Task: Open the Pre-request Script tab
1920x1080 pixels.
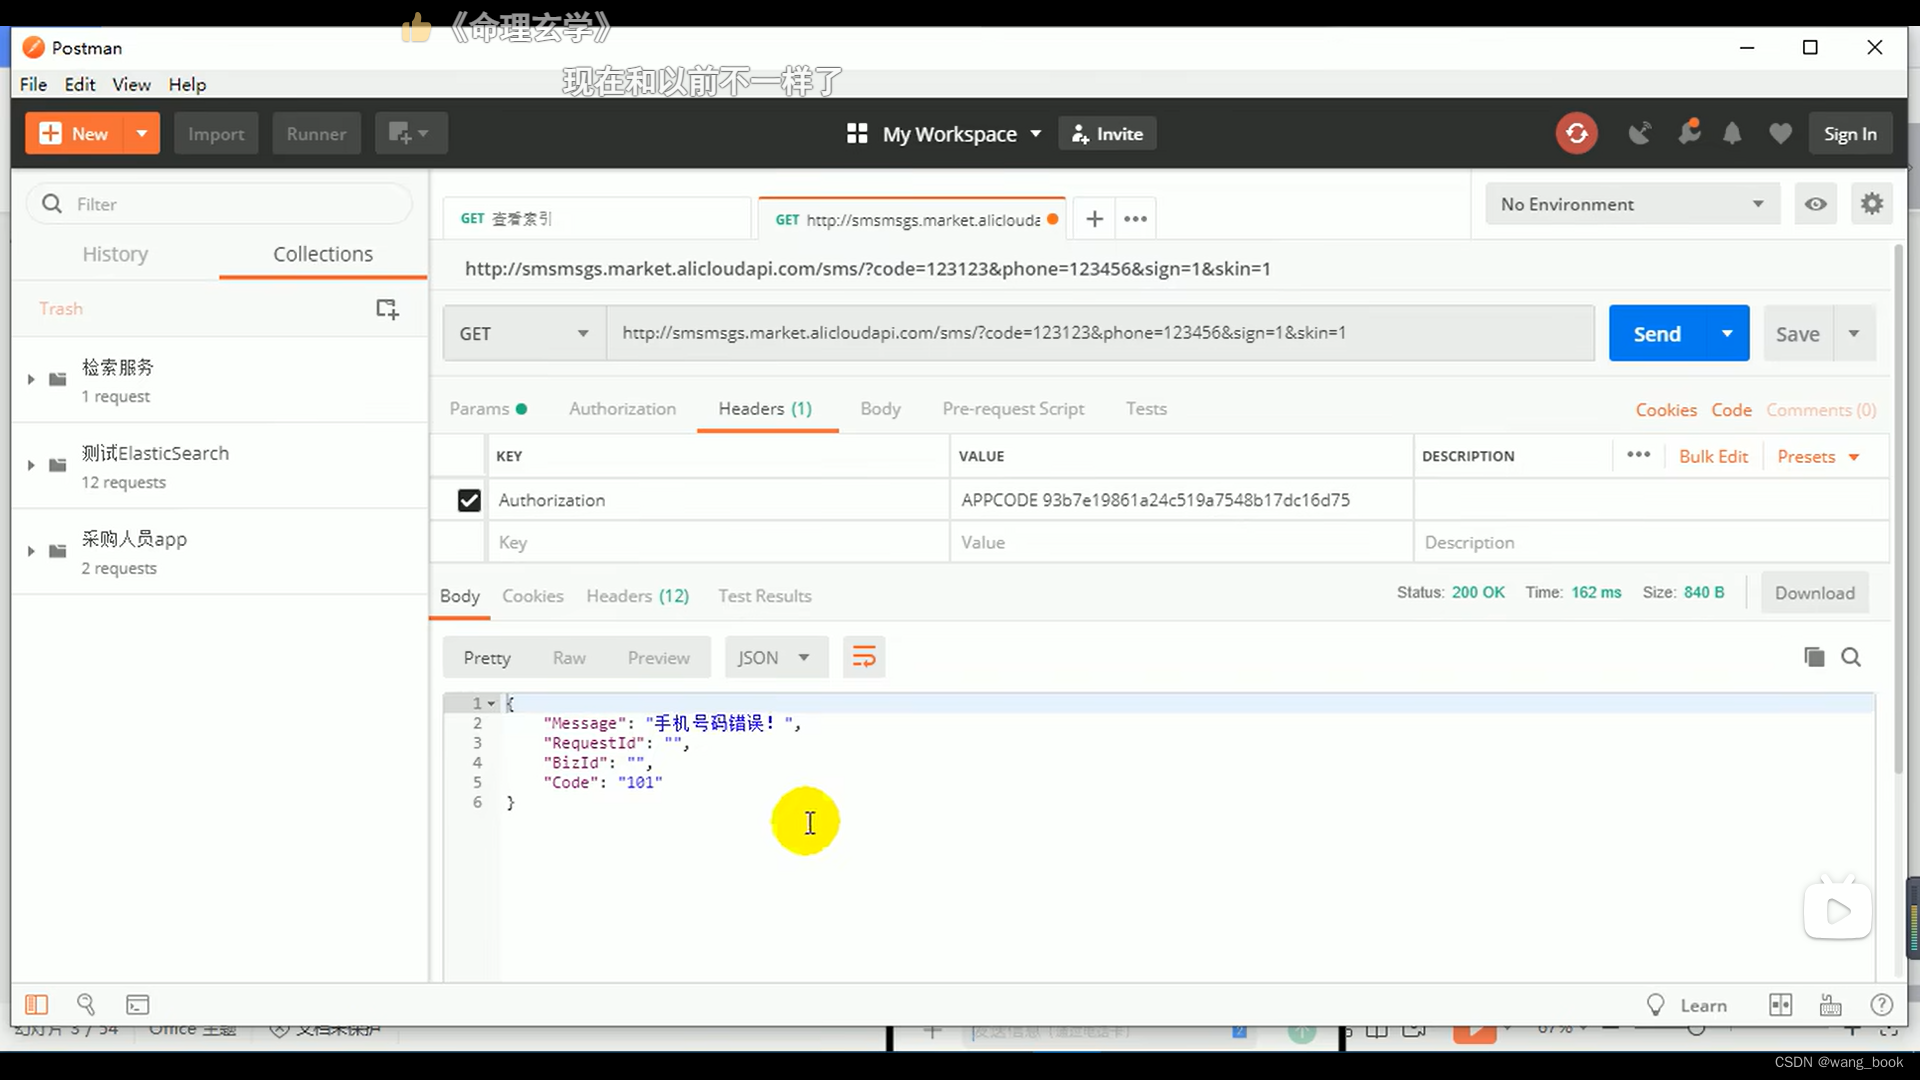Action: [x=1013, y=408]
